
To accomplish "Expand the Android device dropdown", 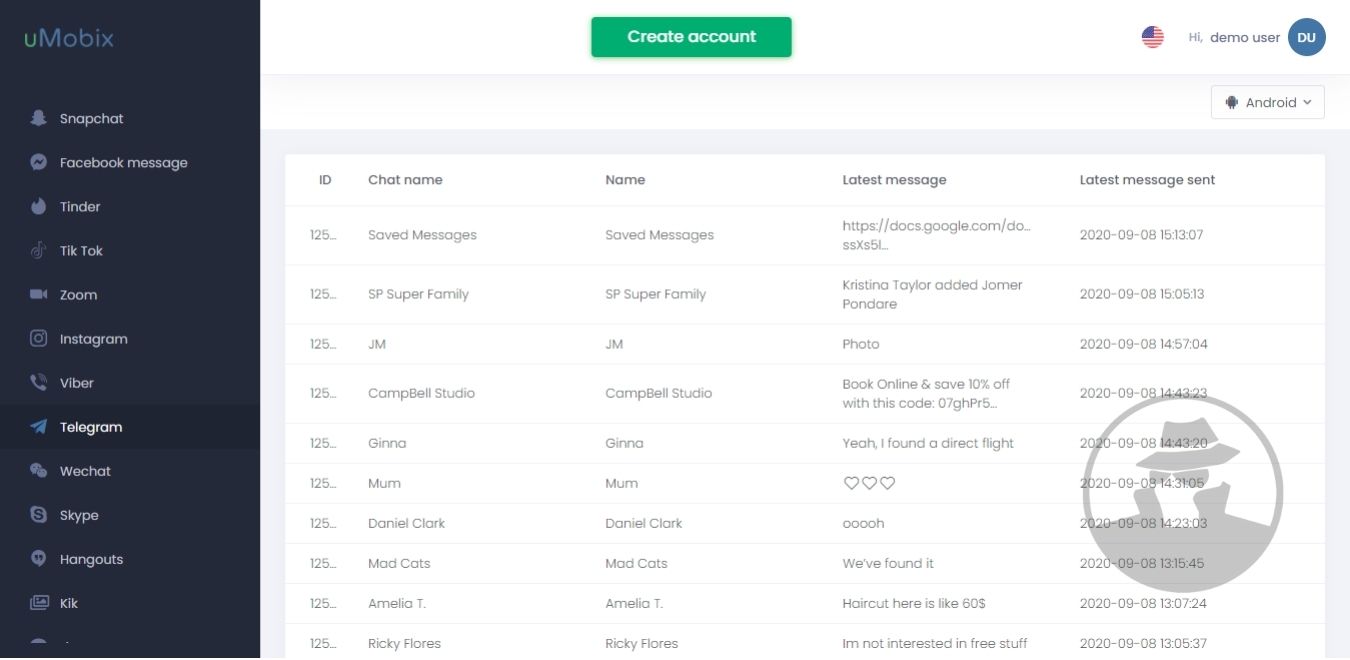I will point(1267,102).
